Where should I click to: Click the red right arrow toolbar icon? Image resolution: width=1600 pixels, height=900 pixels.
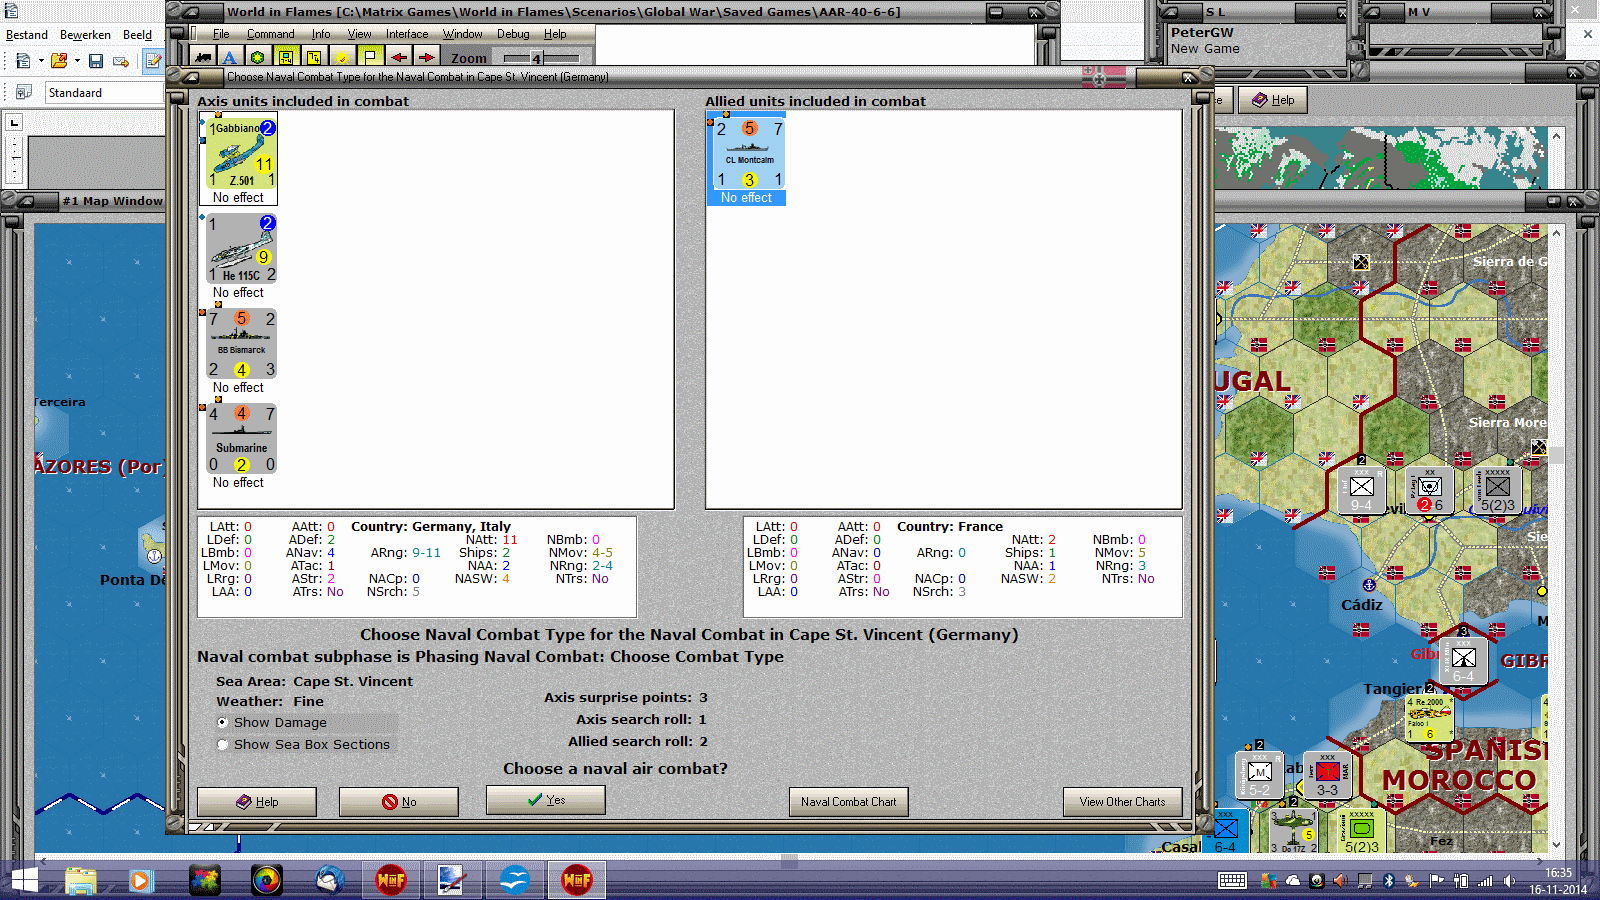tap(426, 57)
